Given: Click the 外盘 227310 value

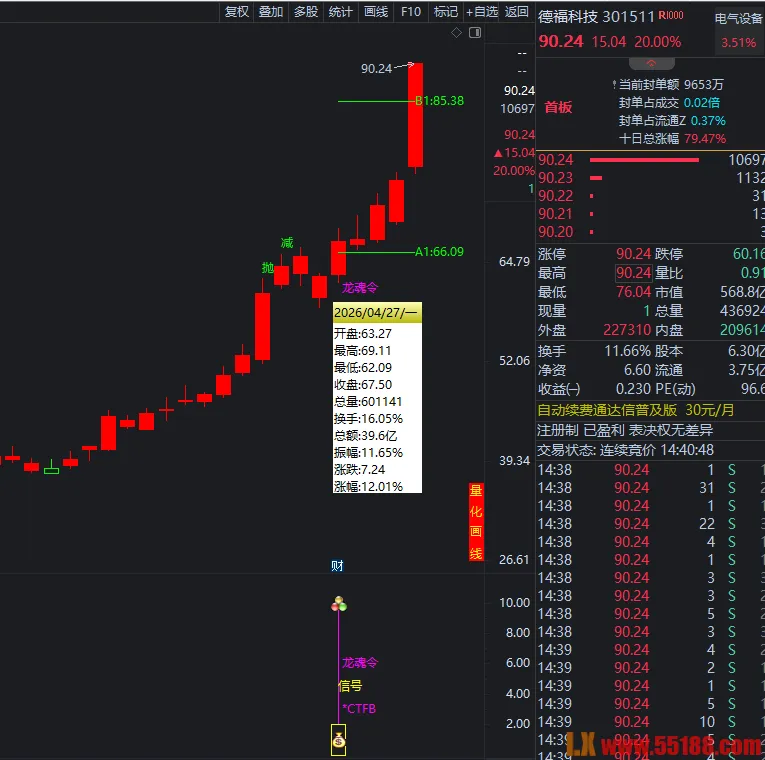Looking at the screenshot, I should pos(627,330).
